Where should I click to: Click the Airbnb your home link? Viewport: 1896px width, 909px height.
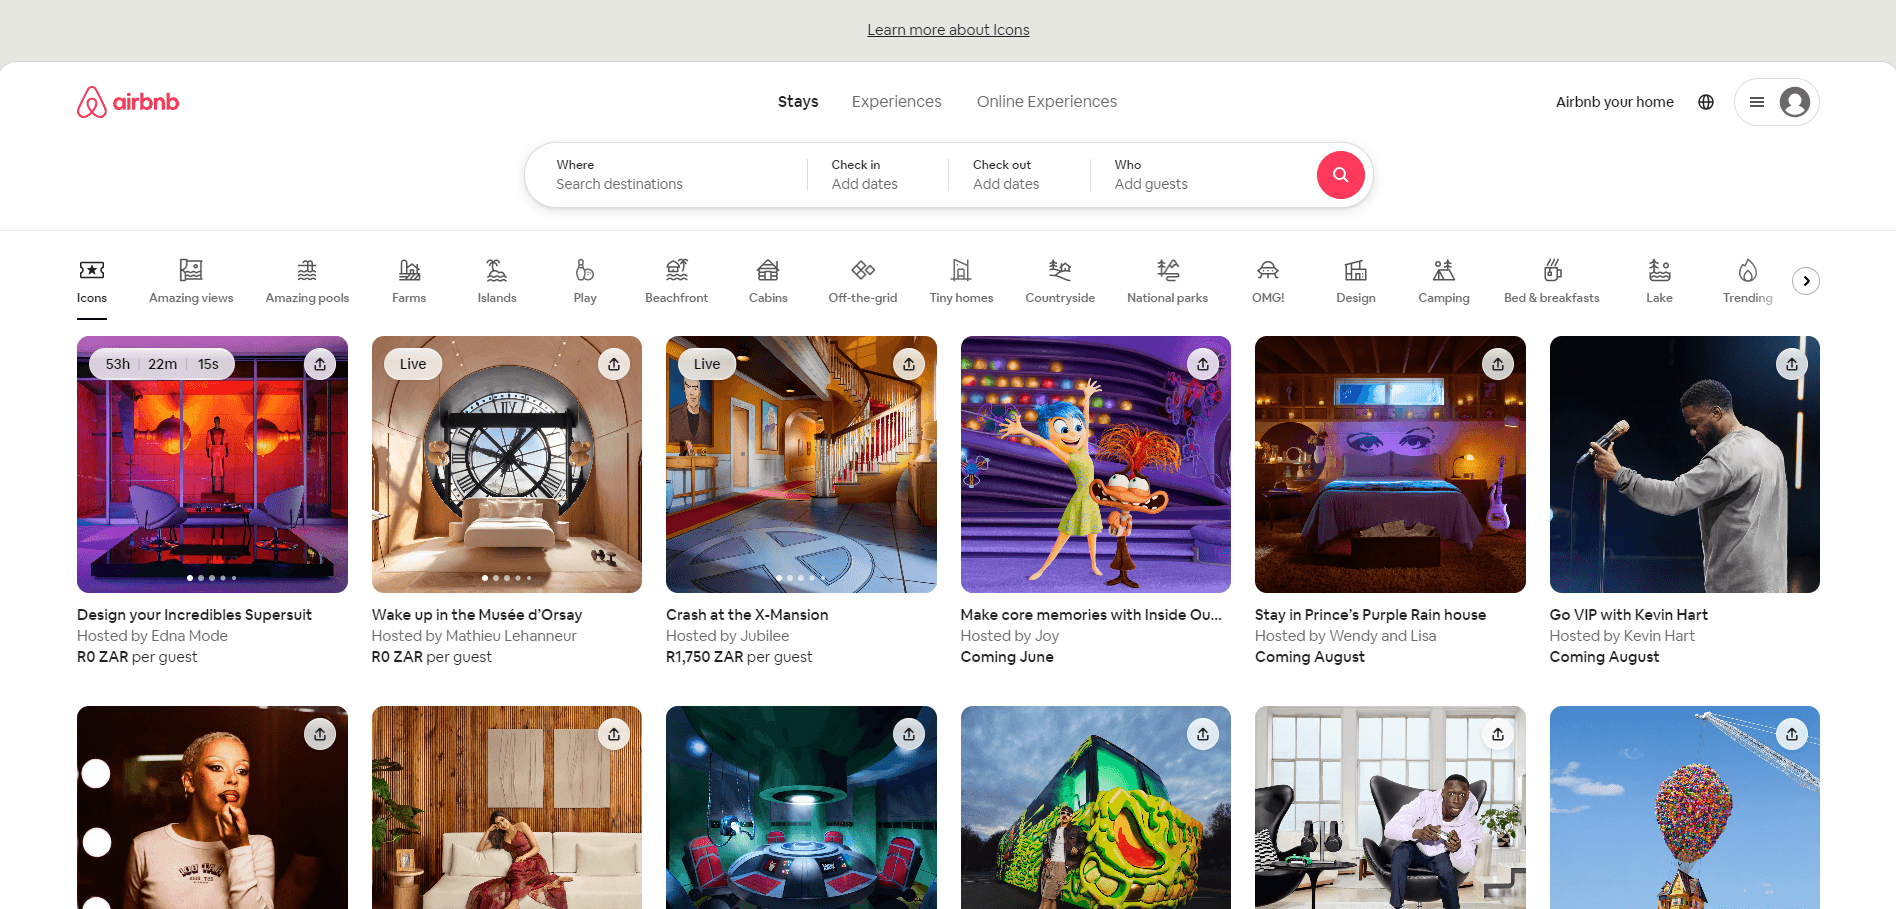[1614, 101]
